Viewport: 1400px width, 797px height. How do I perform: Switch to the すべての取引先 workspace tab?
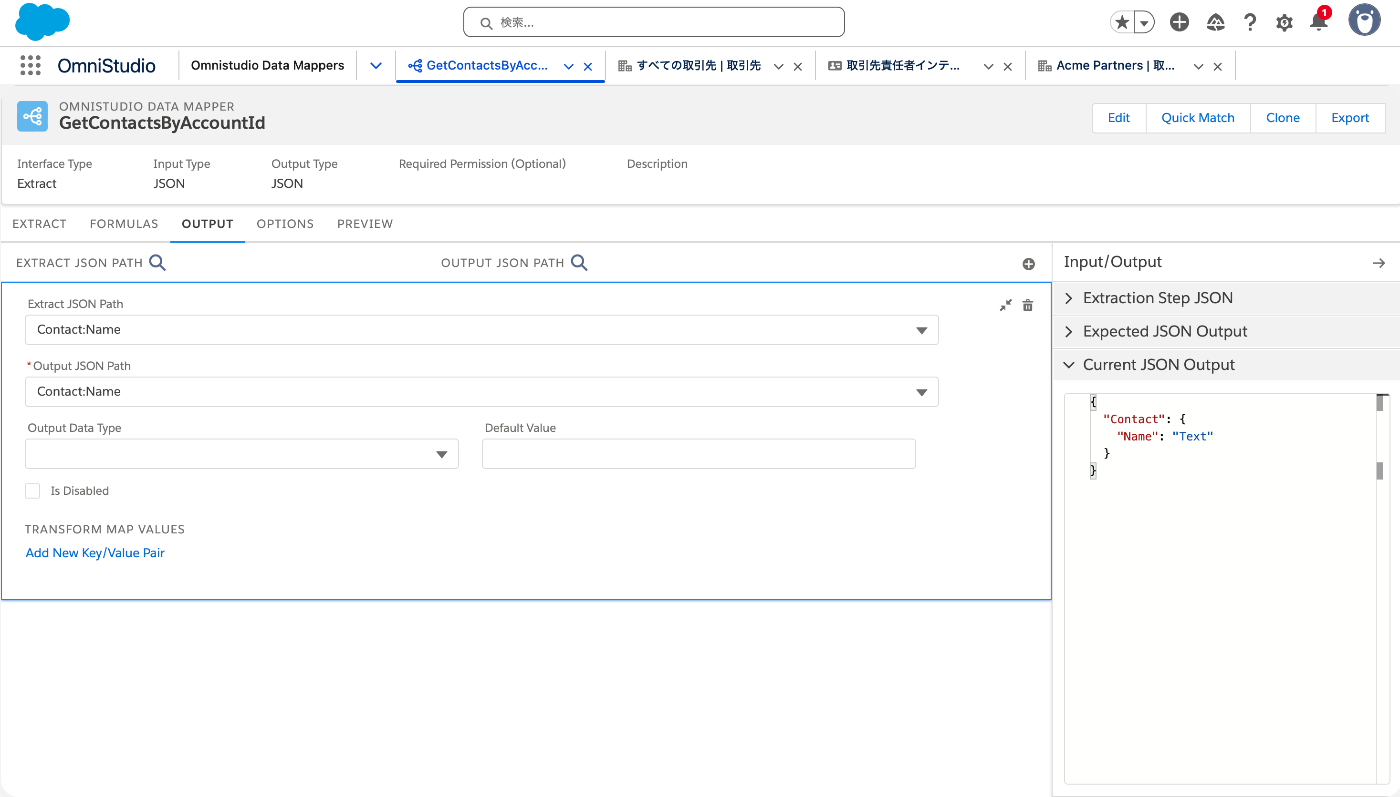[689, 66]
